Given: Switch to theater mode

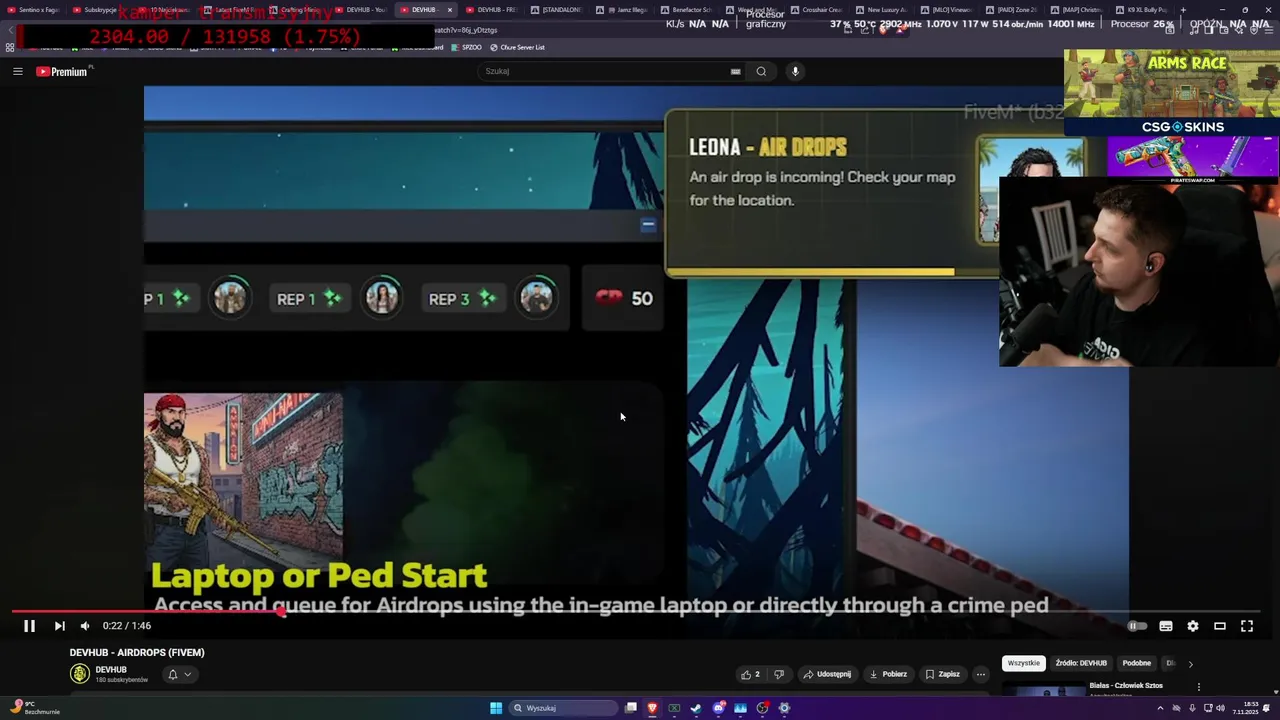Looking at the screenshot, I should coord(1220,626).
